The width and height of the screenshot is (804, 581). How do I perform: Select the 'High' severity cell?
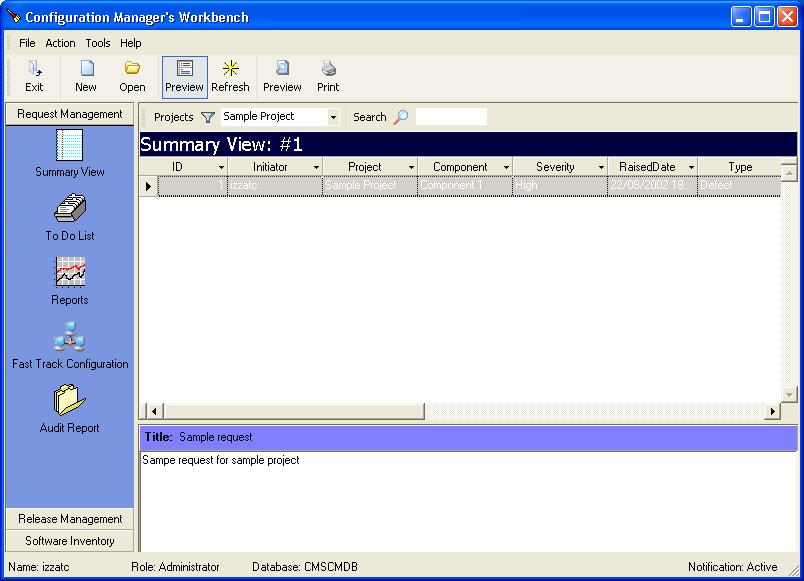point(560,186)
